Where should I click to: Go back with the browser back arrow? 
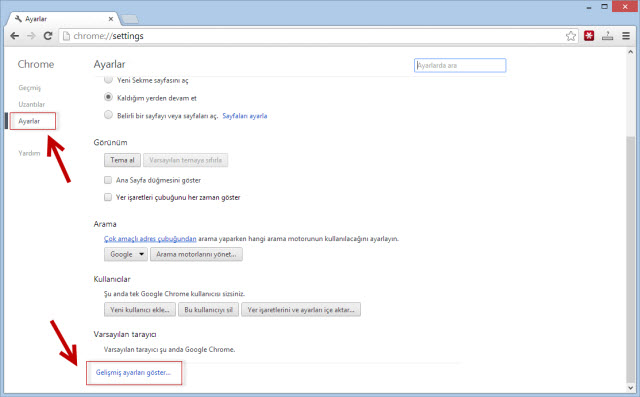(x=15, y=36)
